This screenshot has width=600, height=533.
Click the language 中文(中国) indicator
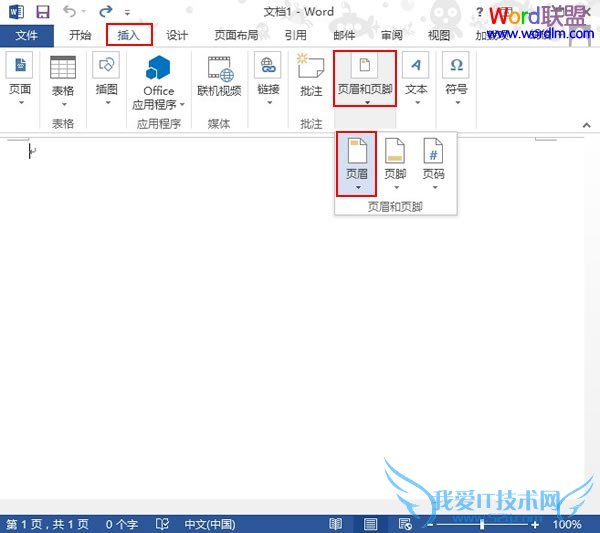click(210, 524)
